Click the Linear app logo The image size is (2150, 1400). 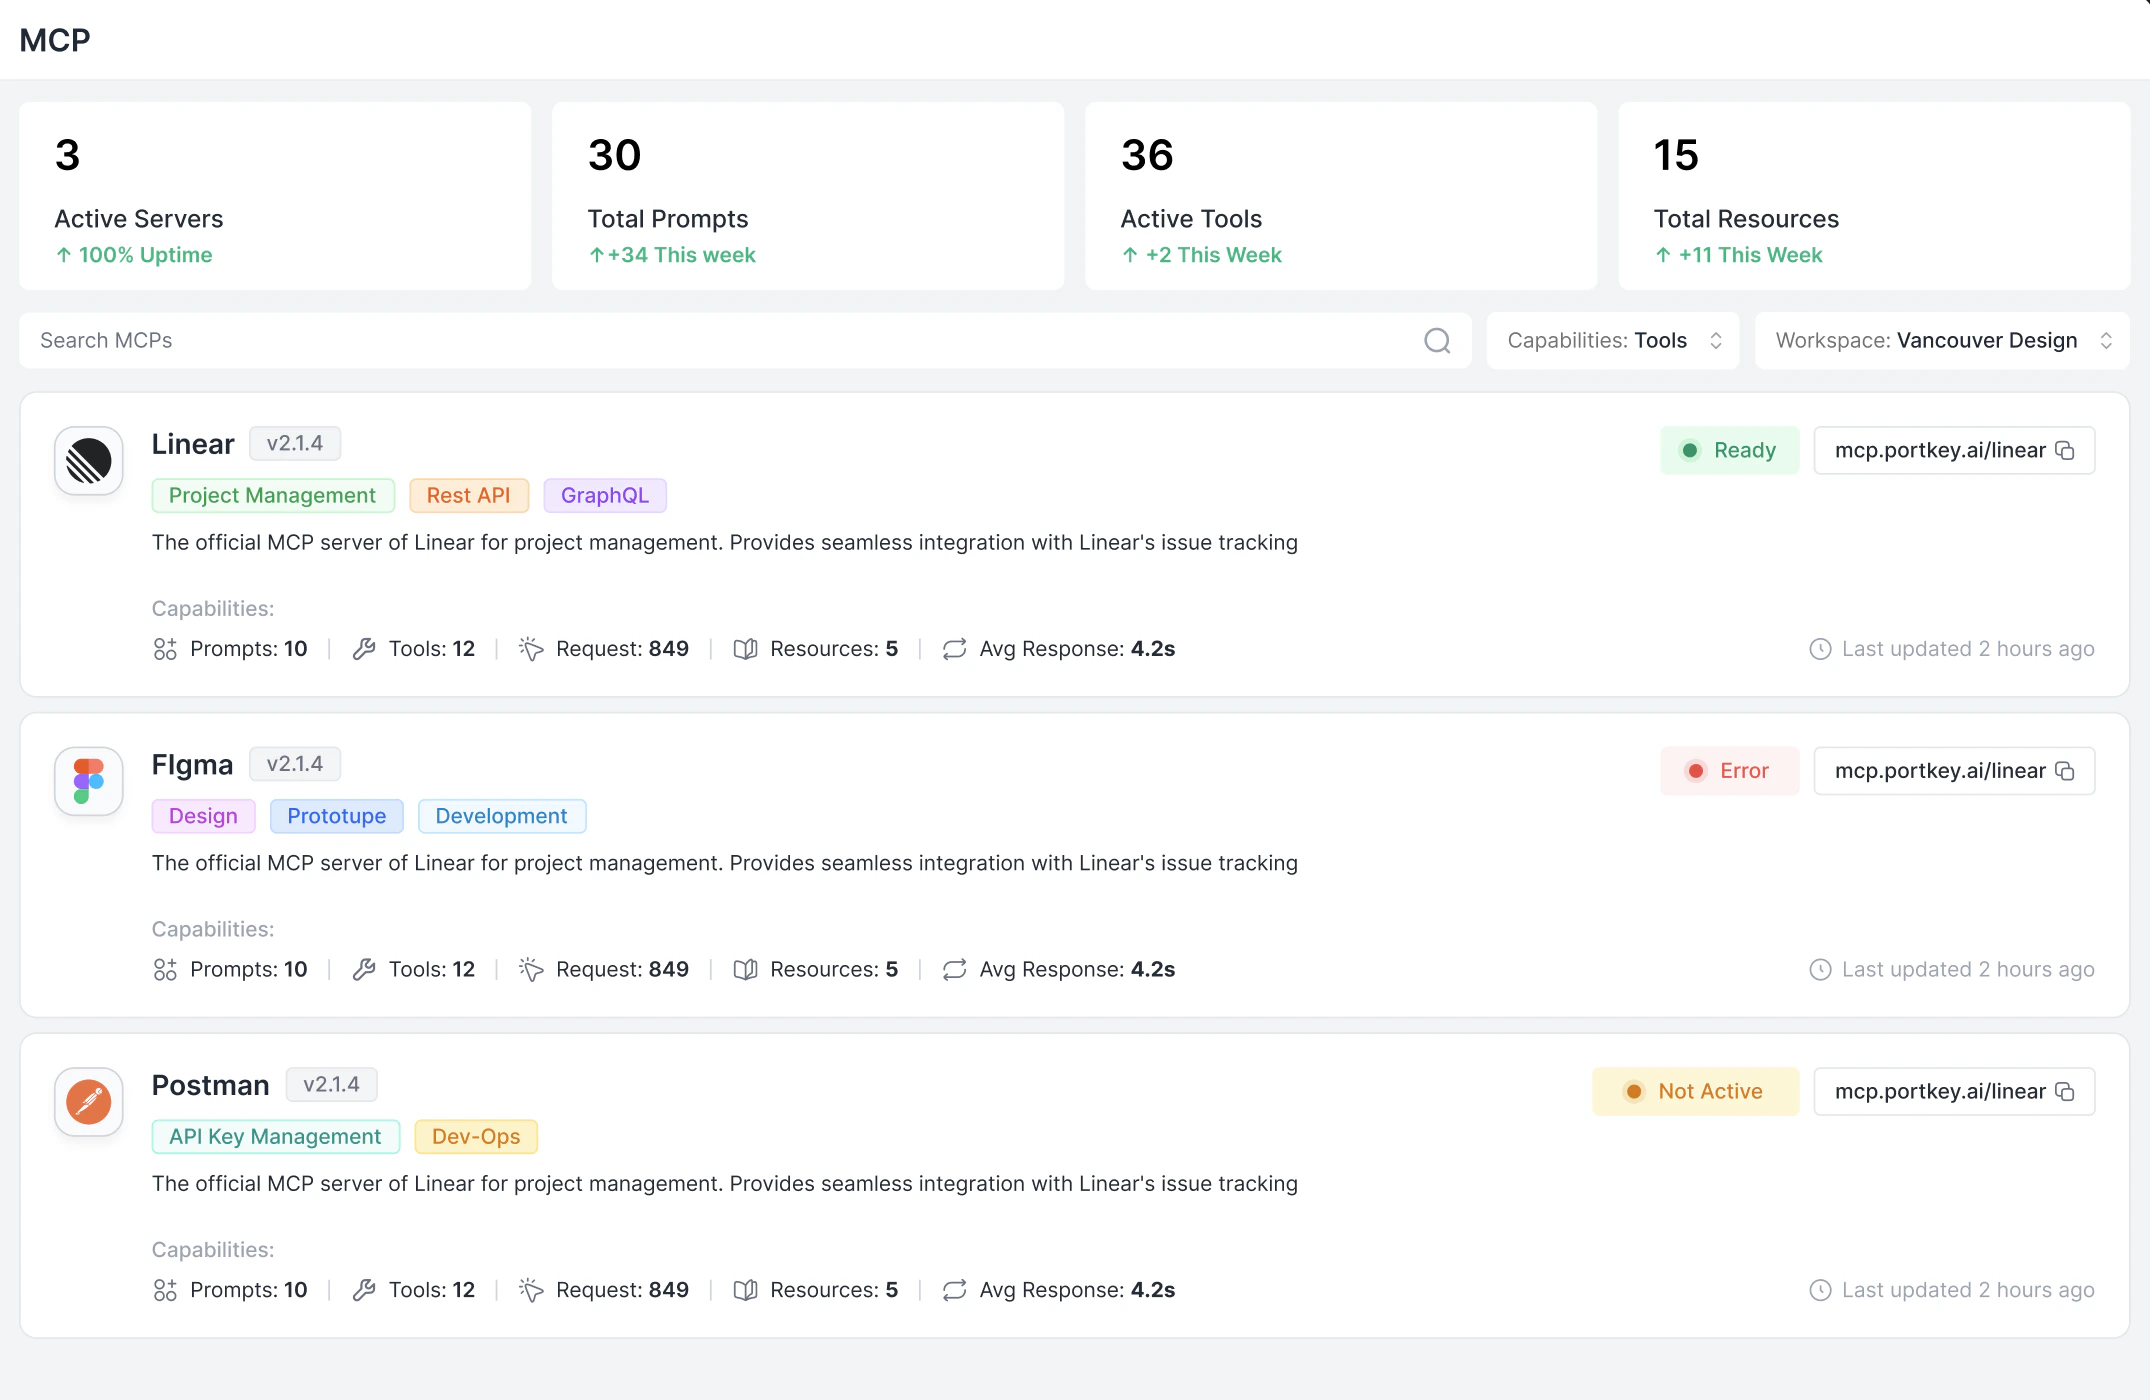pyautogui.click(x=89, y=461)
